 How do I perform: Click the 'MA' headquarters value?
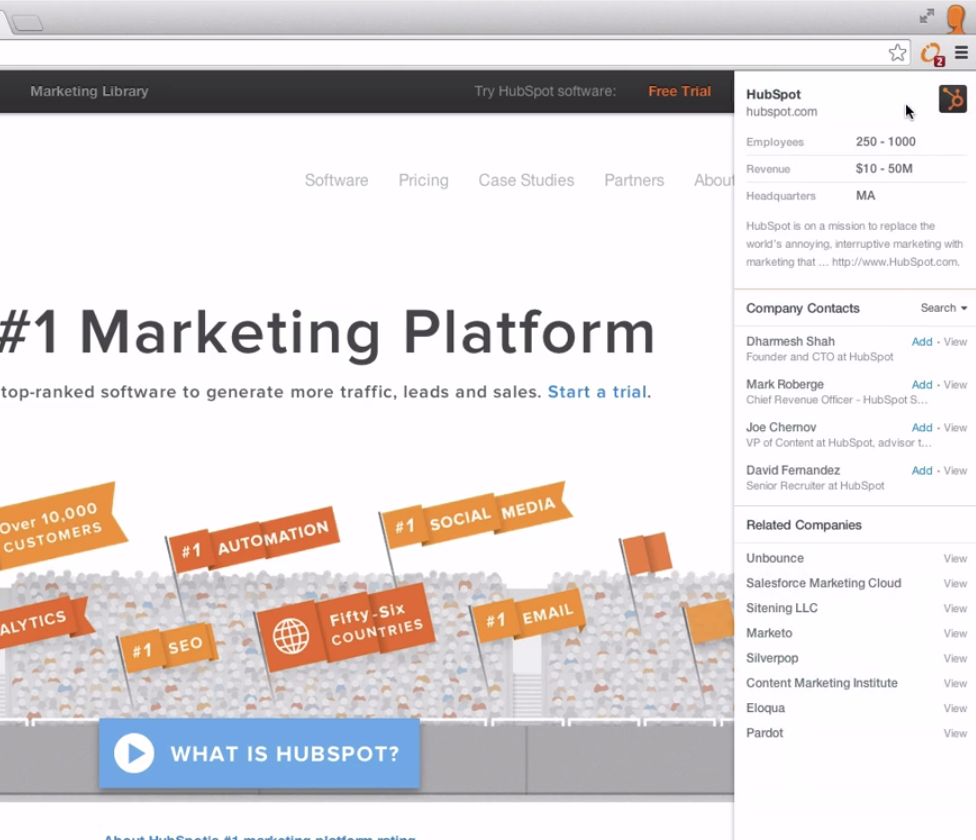pos(865,196)
